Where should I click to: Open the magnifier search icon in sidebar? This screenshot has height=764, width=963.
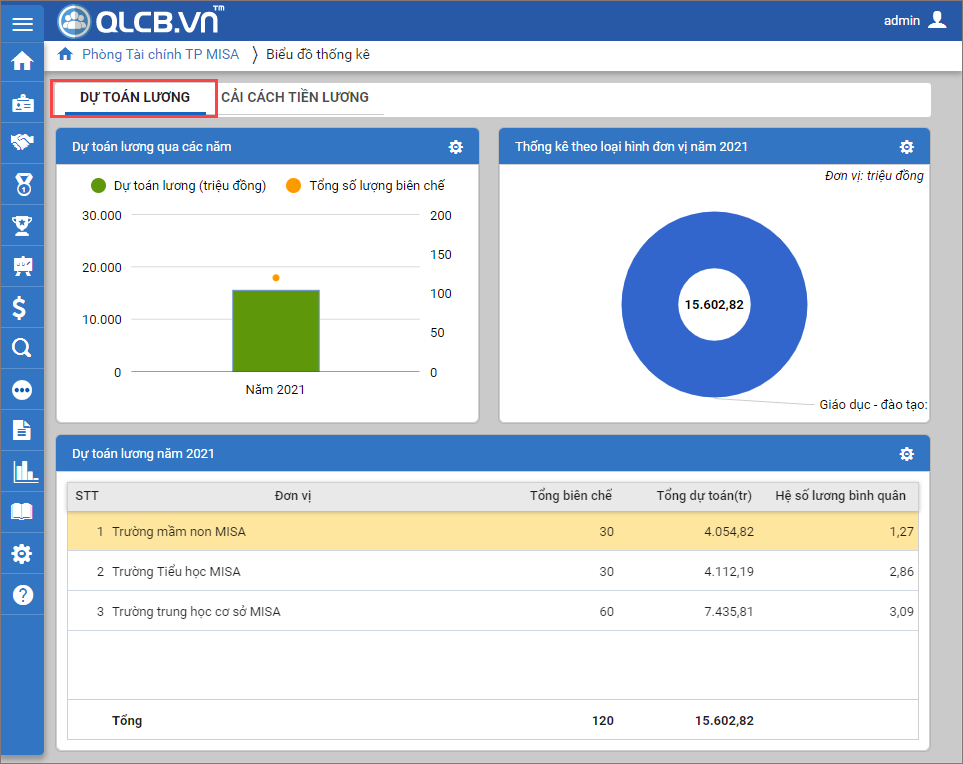click(x=22, y=348)
